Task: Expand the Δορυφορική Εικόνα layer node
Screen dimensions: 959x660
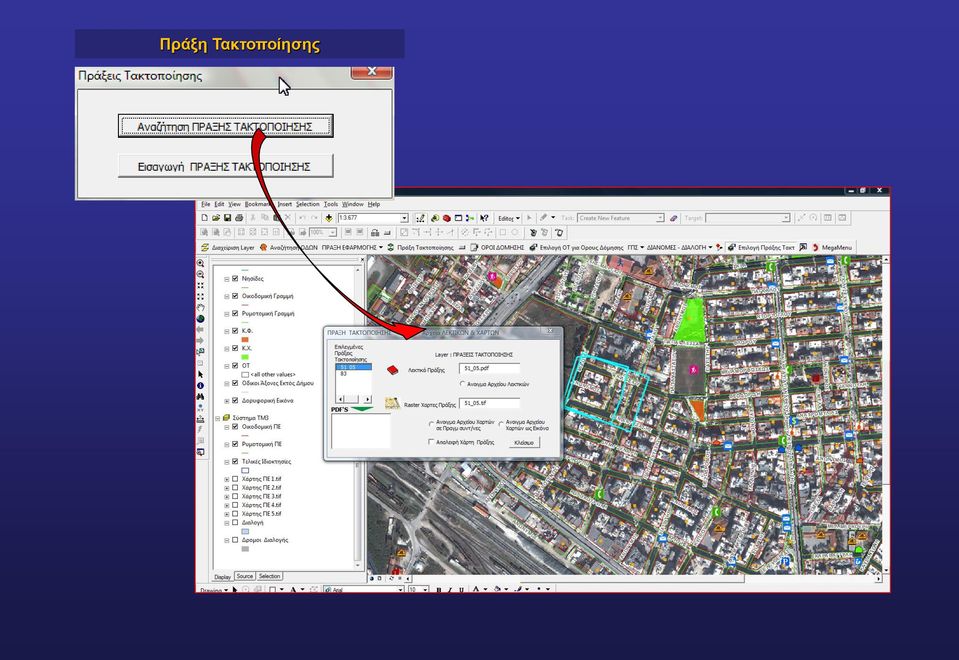Action: 226,401
